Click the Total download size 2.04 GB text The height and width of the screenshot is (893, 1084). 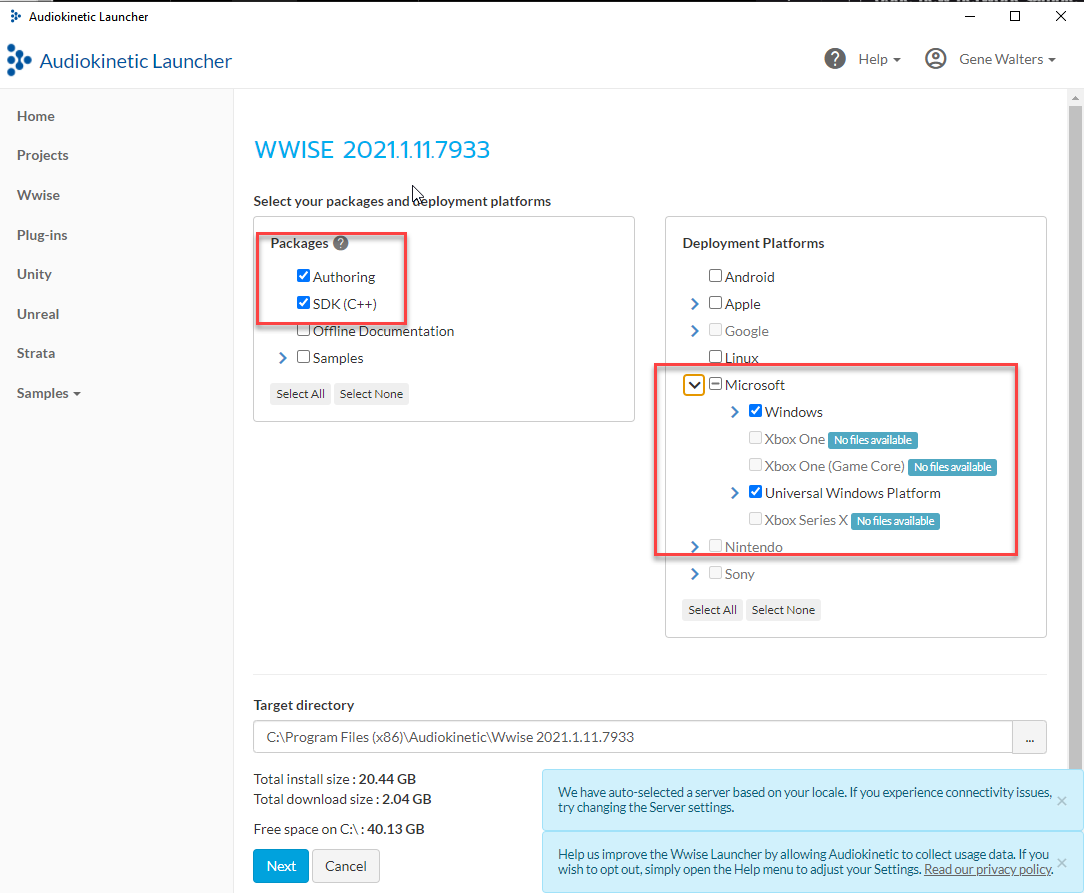342,800
